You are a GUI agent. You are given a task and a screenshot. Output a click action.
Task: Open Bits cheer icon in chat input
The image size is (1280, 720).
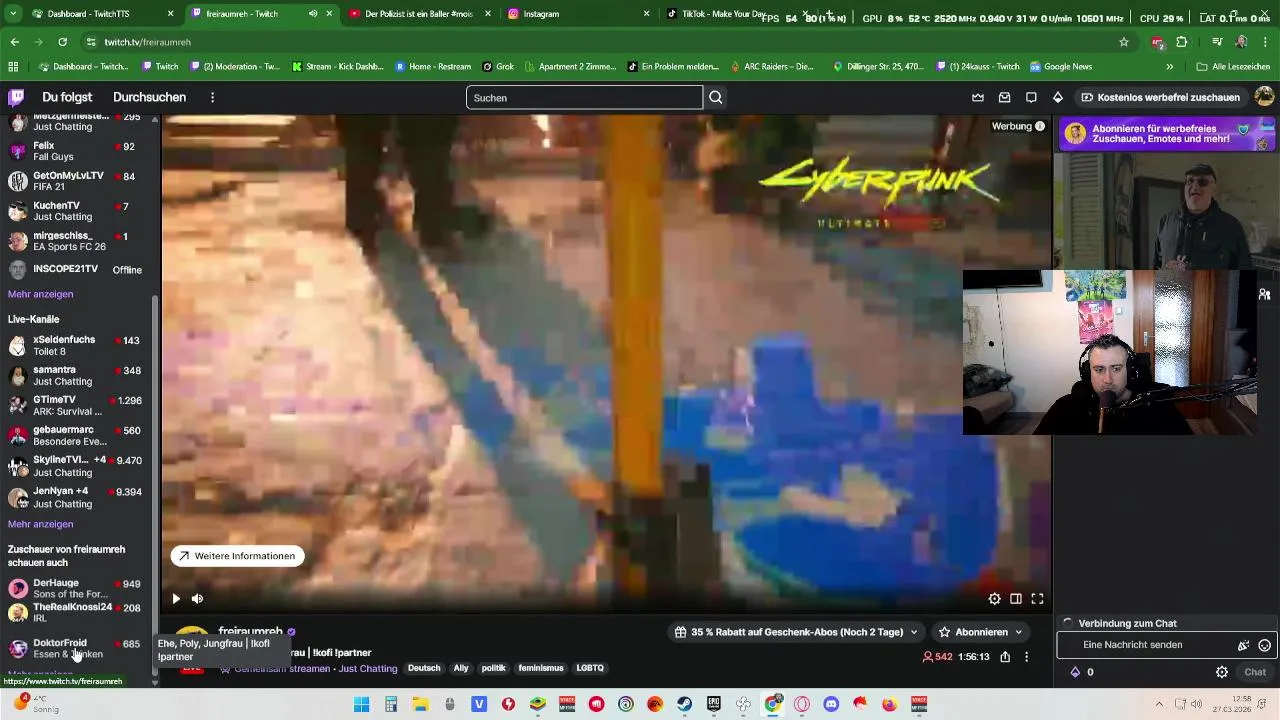coord(1244,645)
